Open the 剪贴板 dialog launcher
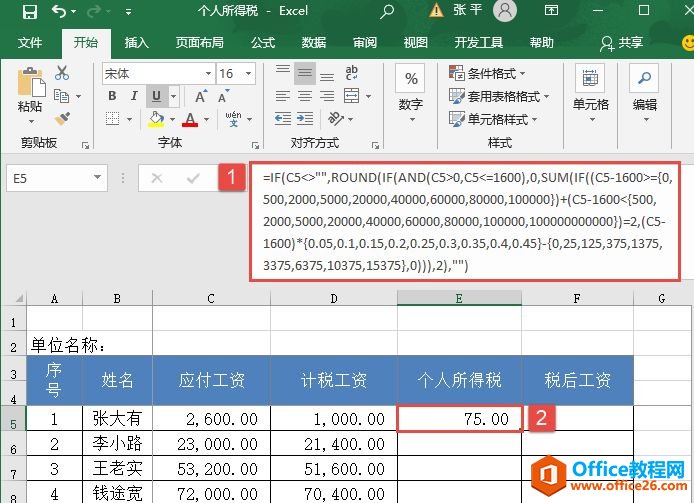This screenshot has width=694, height=503. [x=85, y=145]
